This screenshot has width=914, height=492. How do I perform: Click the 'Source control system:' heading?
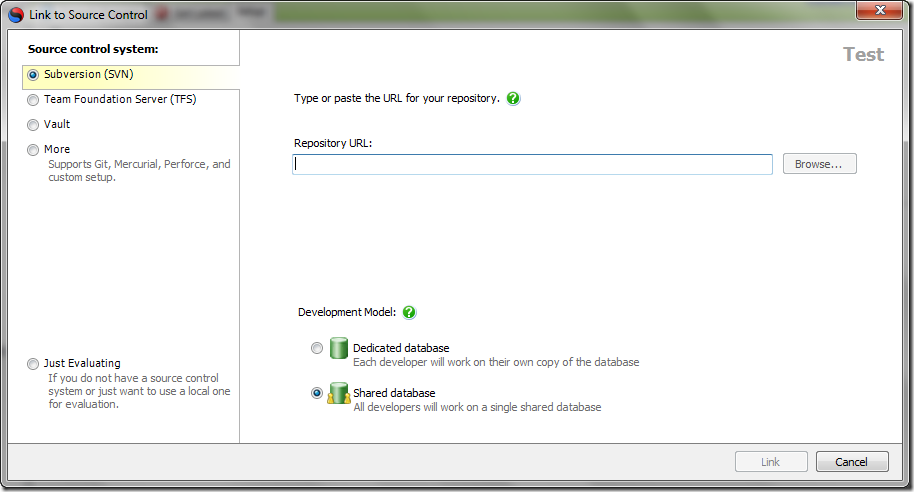[93, 49]
